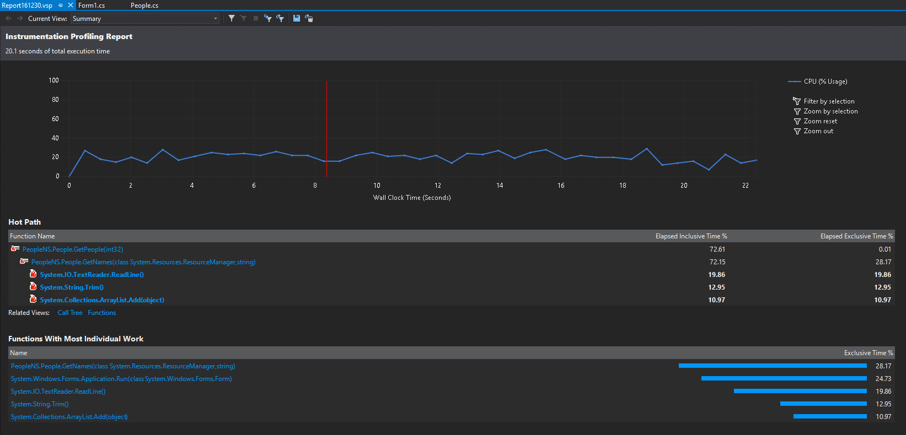
Task: Click the navigate forward arrow
Action: click(x=20, y=18)
